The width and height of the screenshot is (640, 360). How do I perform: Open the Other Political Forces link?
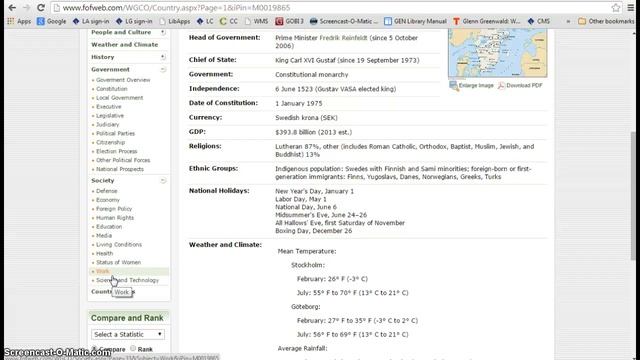pos(123,160)
